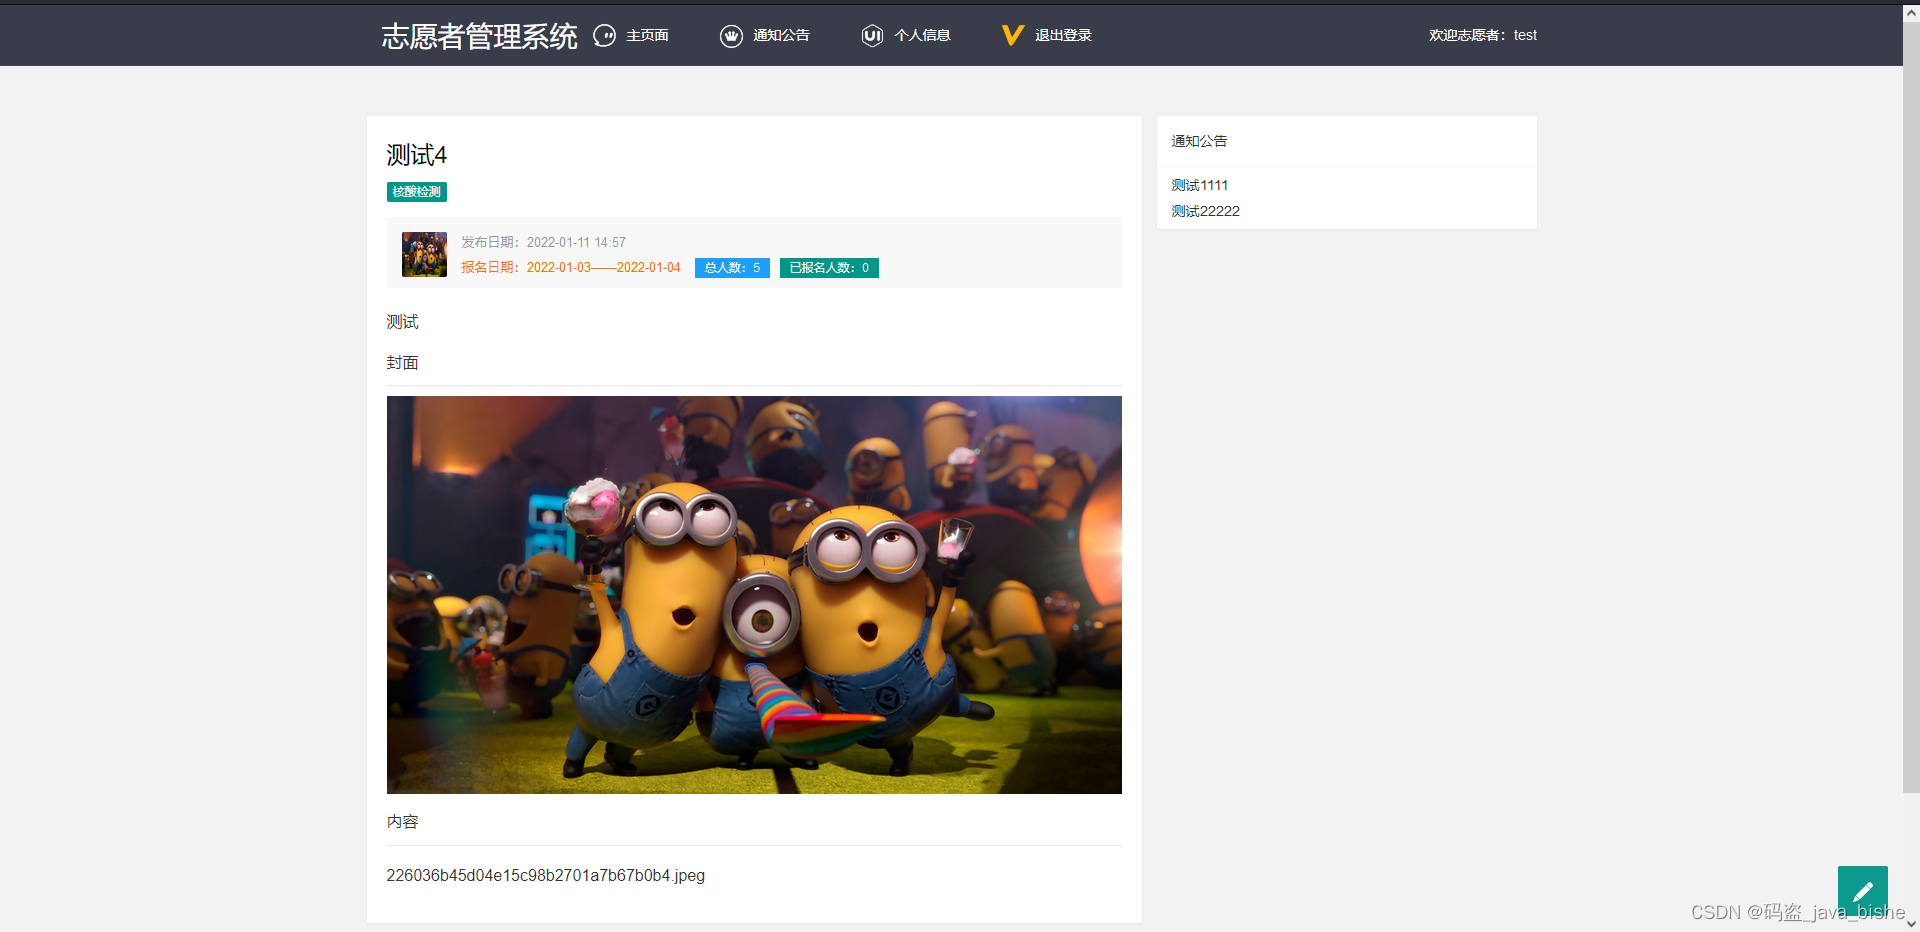Screen dimensions: 1920x932
Task: Click the 通知公告 crown icon
Action: pos(731,36)
